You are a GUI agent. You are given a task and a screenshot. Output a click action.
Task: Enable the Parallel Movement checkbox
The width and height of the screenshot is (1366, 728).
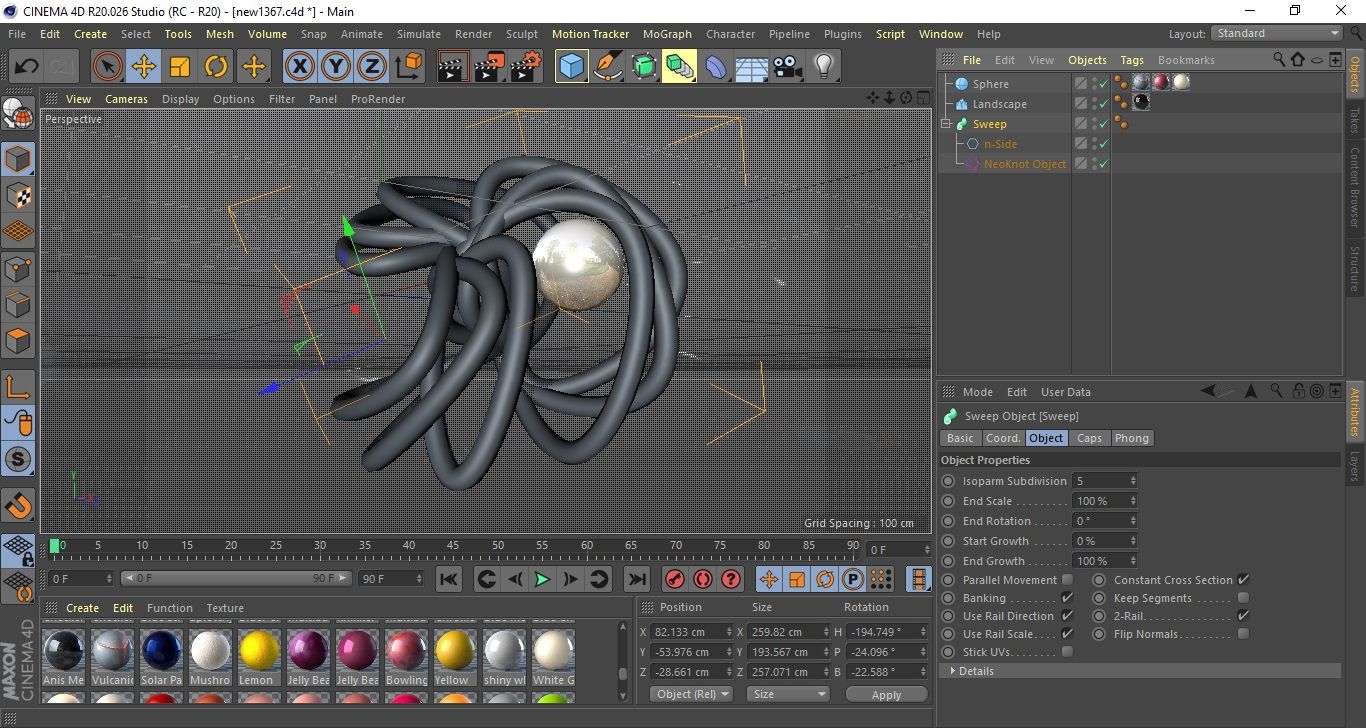[x=1067, y=580]
